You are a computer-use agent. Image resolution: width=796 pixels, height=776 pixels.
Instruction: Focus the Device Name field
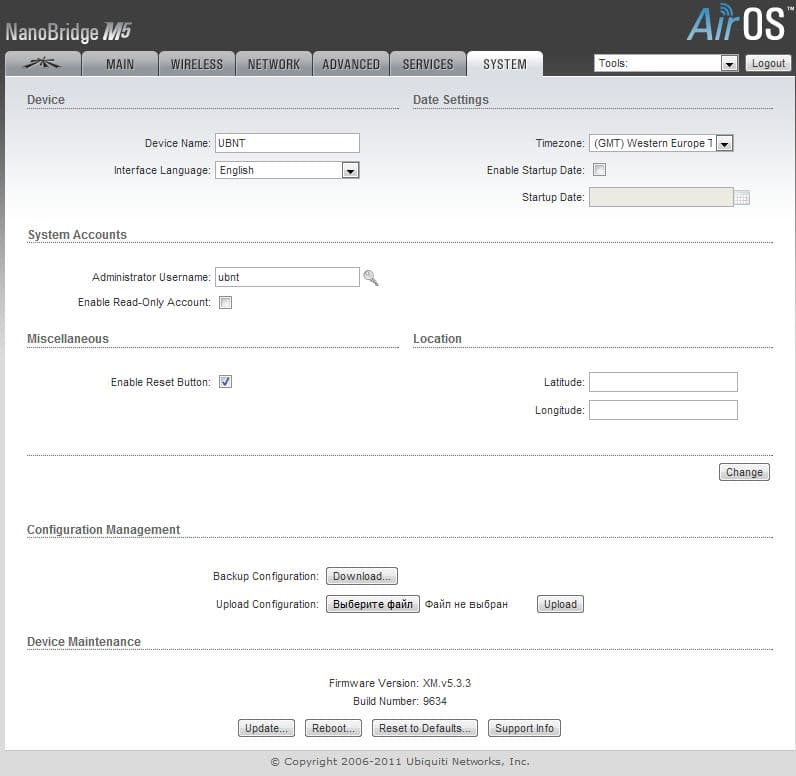coord(287,143)
